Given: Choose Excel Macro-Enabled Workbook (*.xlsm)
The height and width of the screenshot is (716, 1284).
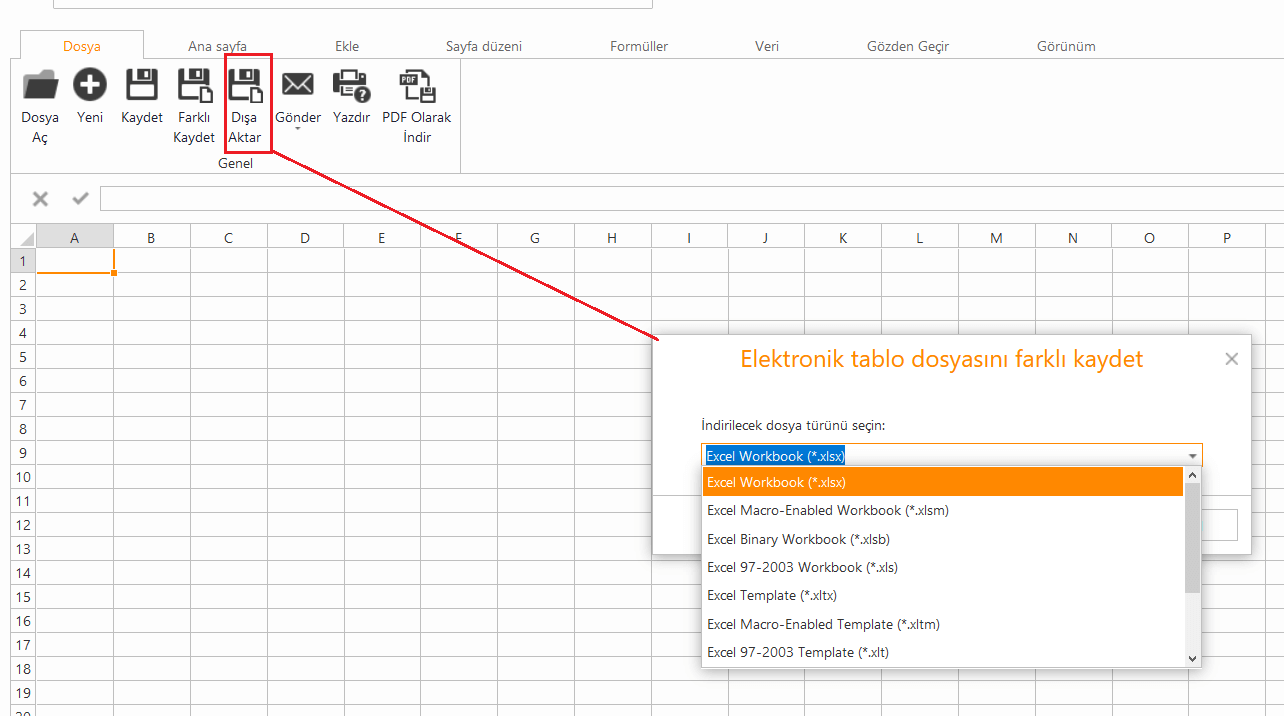Looking at the screenshot, I should tap(942, 510).
